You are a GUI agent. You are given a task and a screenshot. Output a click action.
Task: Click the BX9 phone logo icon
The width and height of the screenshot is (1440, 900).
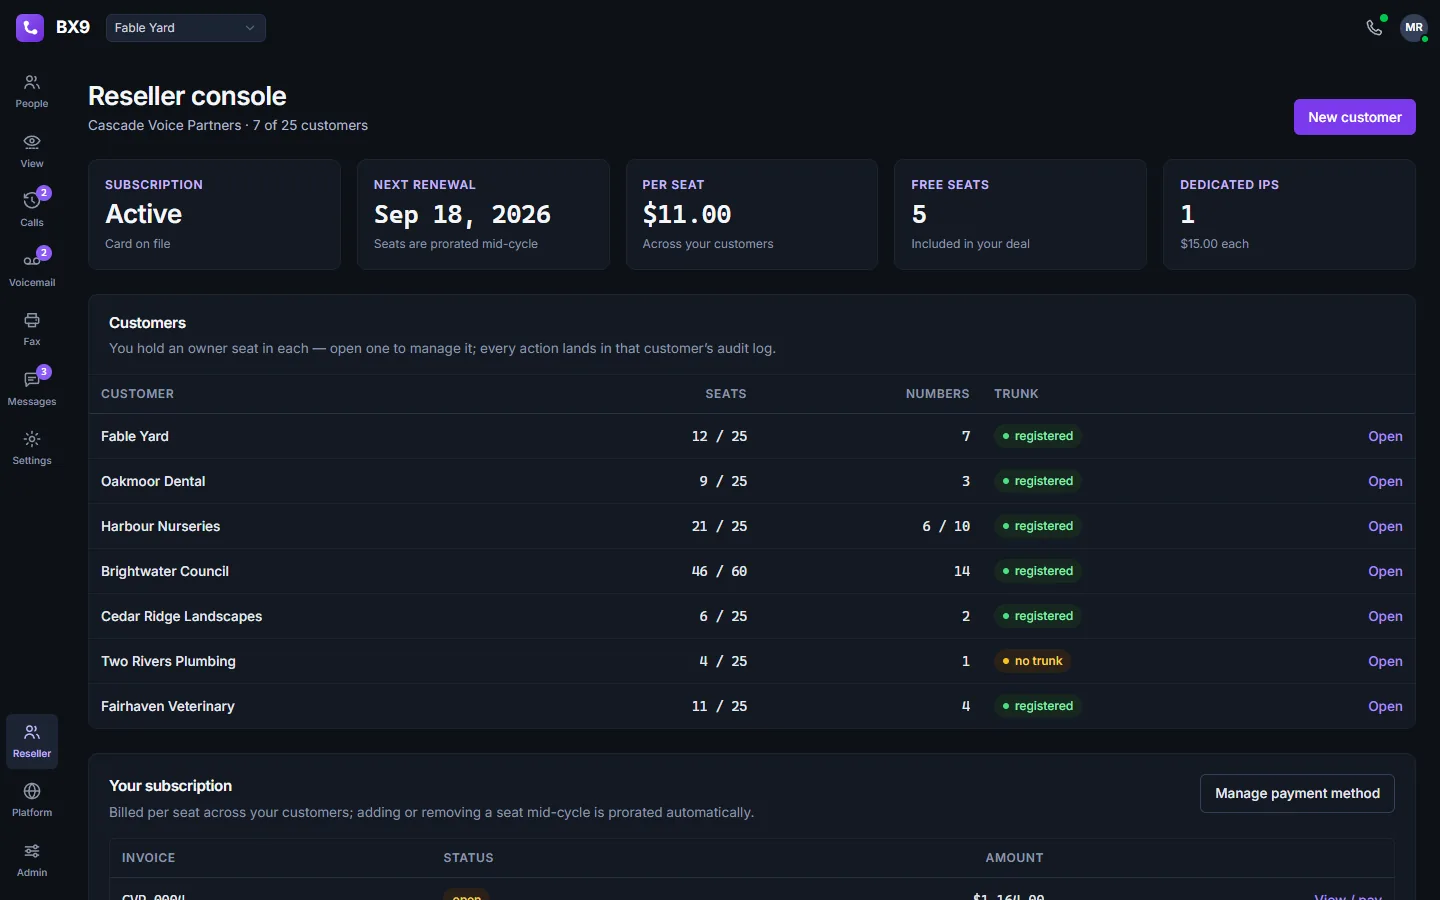click(30, 28)
